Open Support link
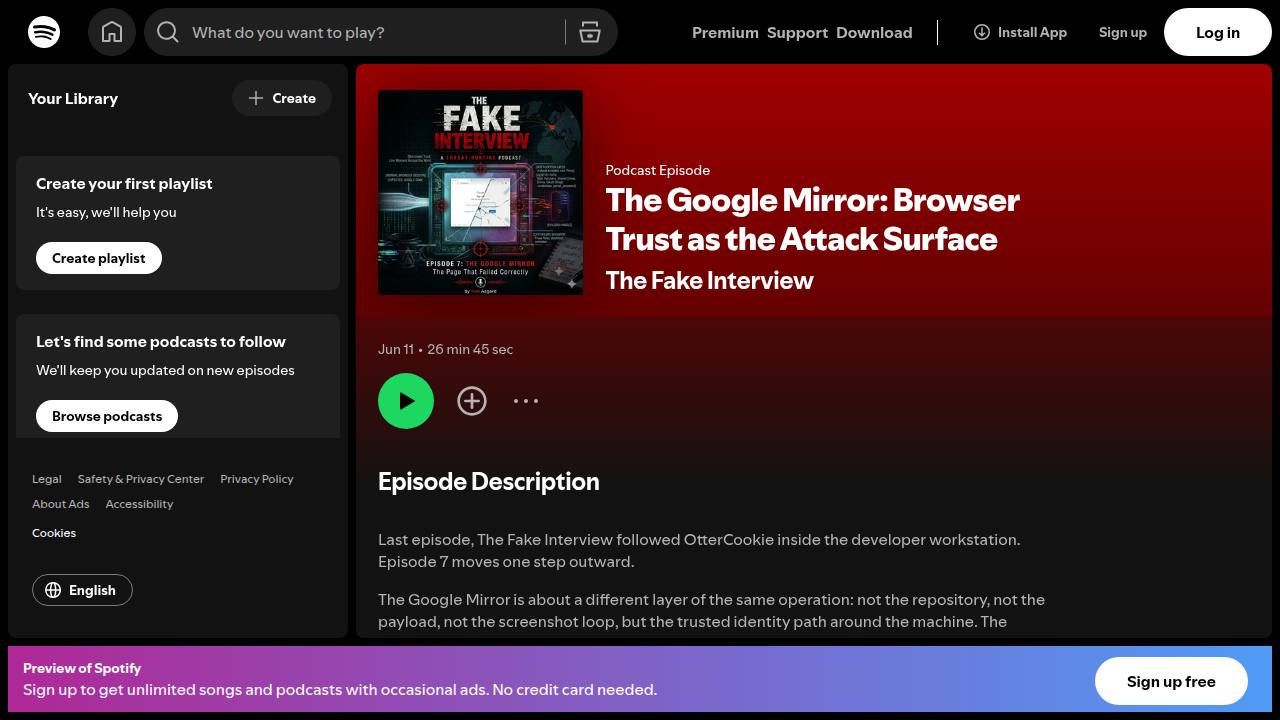Image resolution: width=1280 pixels, height=720 pixels. [x=797, y=32]
